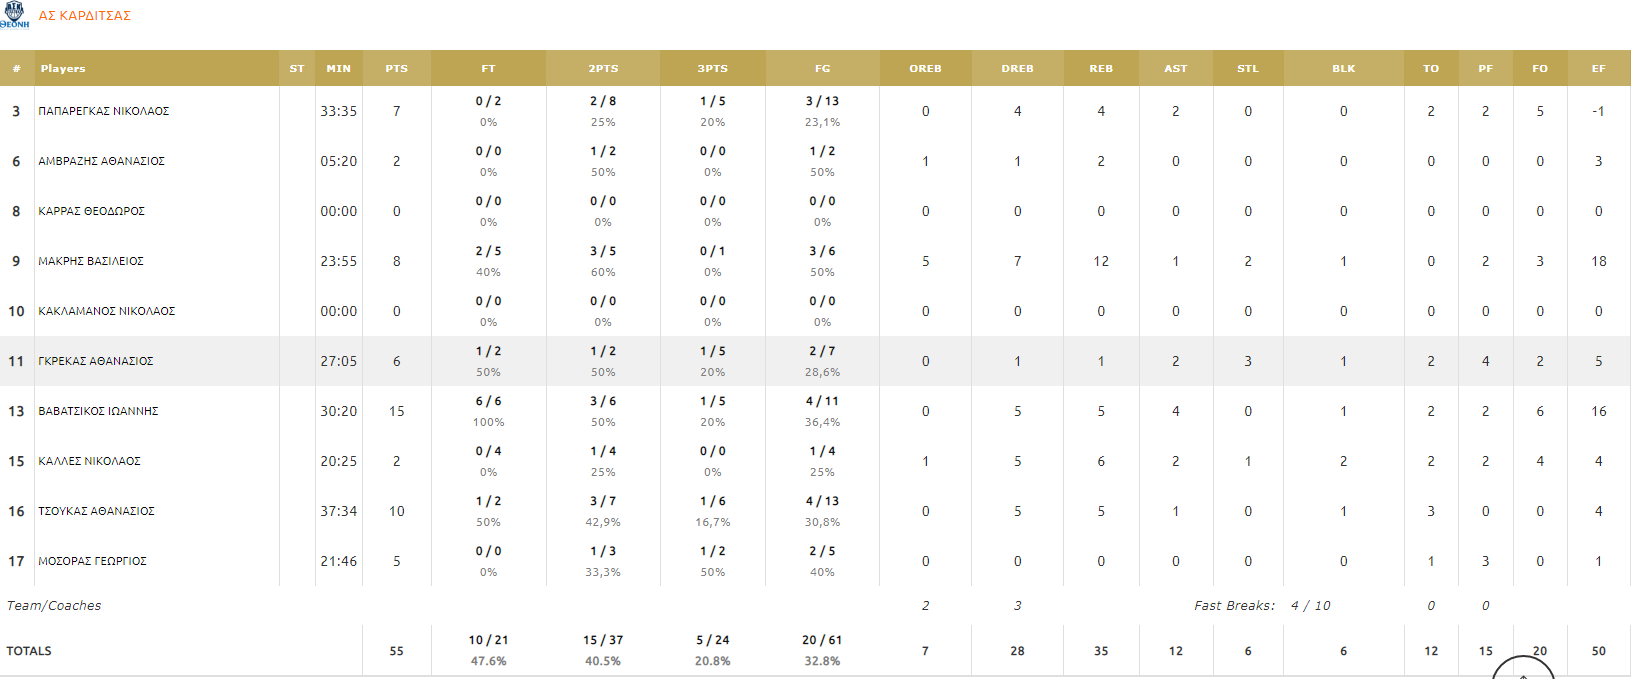This screenshot has width=1635, height=679.
Task: Select the FT column header
Action: tap(488, 69)
